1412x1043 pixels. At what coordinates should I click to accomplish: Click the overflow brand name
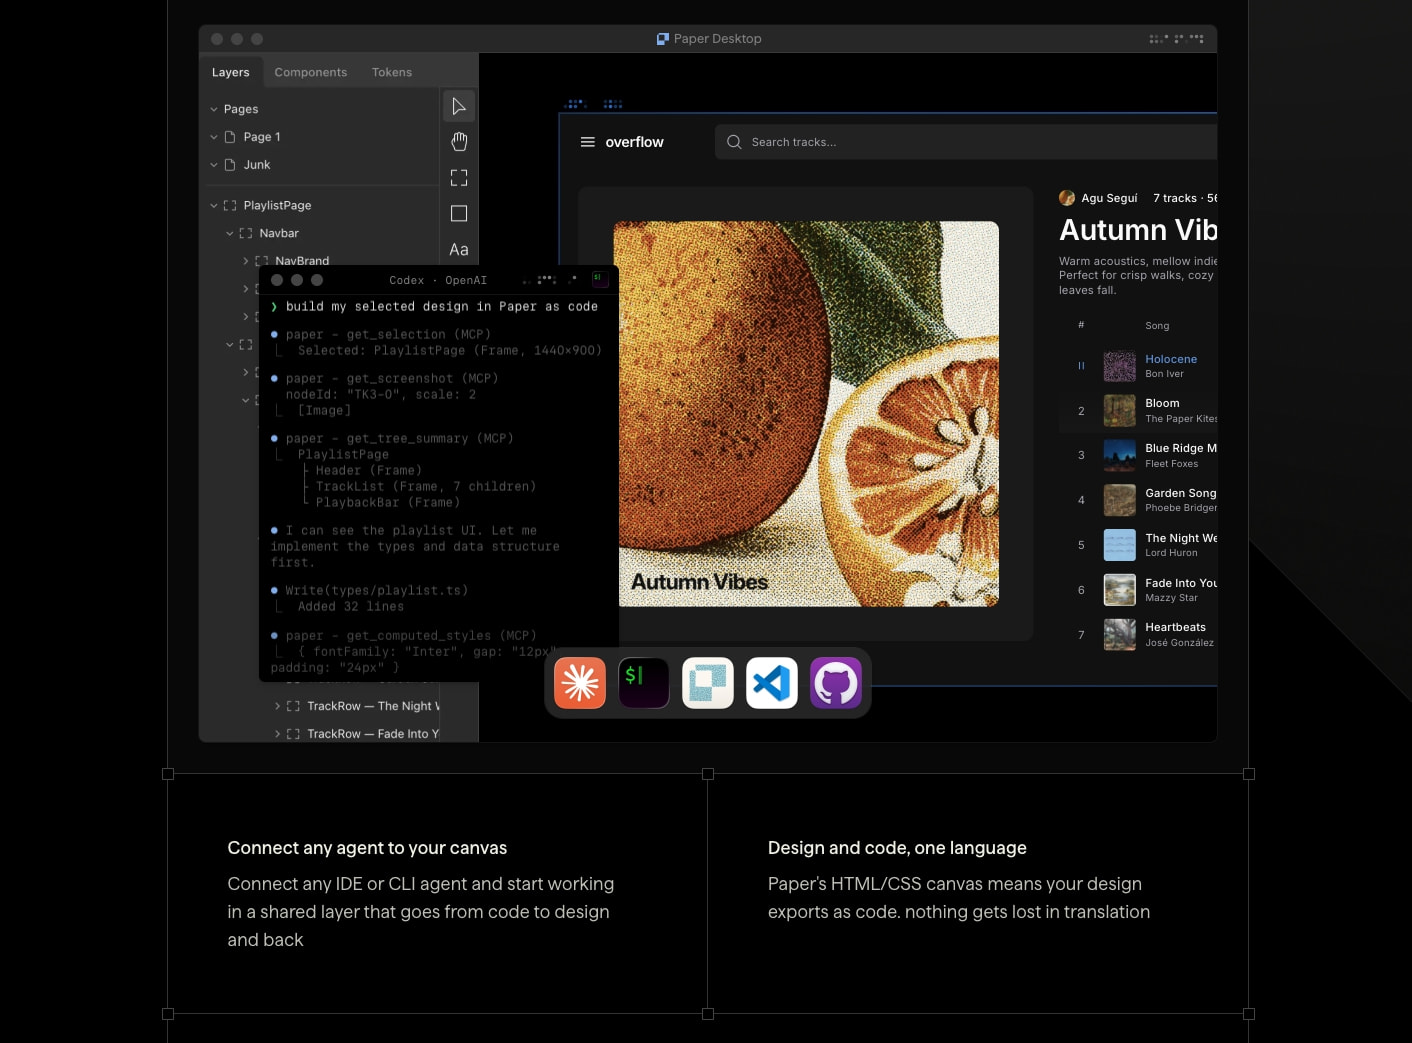[634, 142]
